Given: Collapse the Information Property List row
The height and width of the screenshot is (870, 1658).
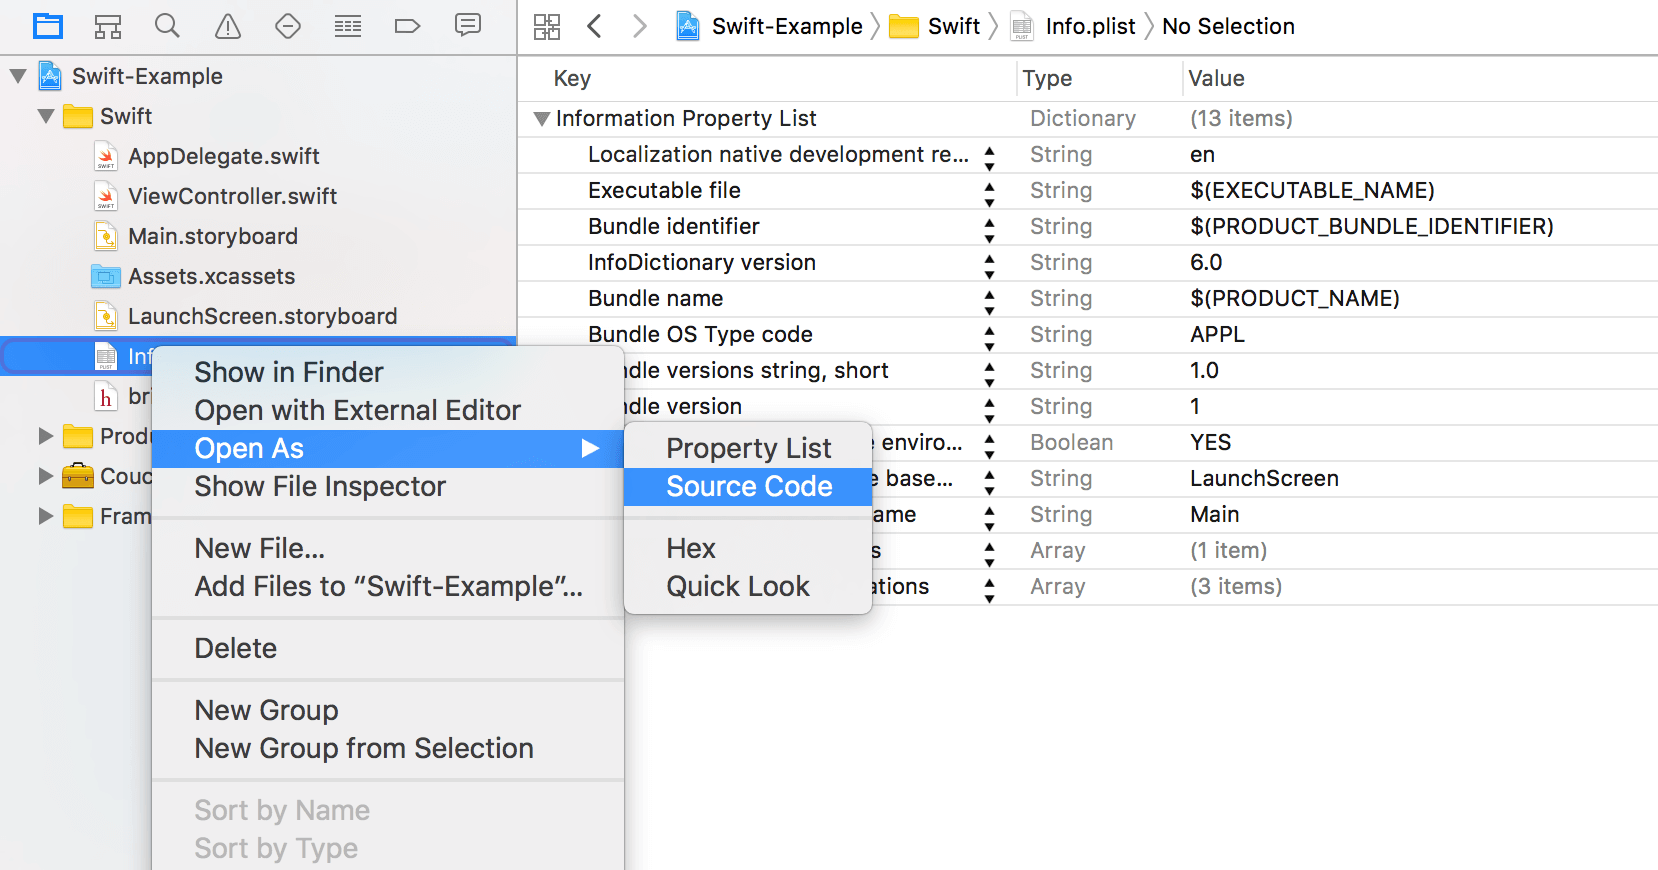Looking at the screenshot, I should (x=542, y=119).
